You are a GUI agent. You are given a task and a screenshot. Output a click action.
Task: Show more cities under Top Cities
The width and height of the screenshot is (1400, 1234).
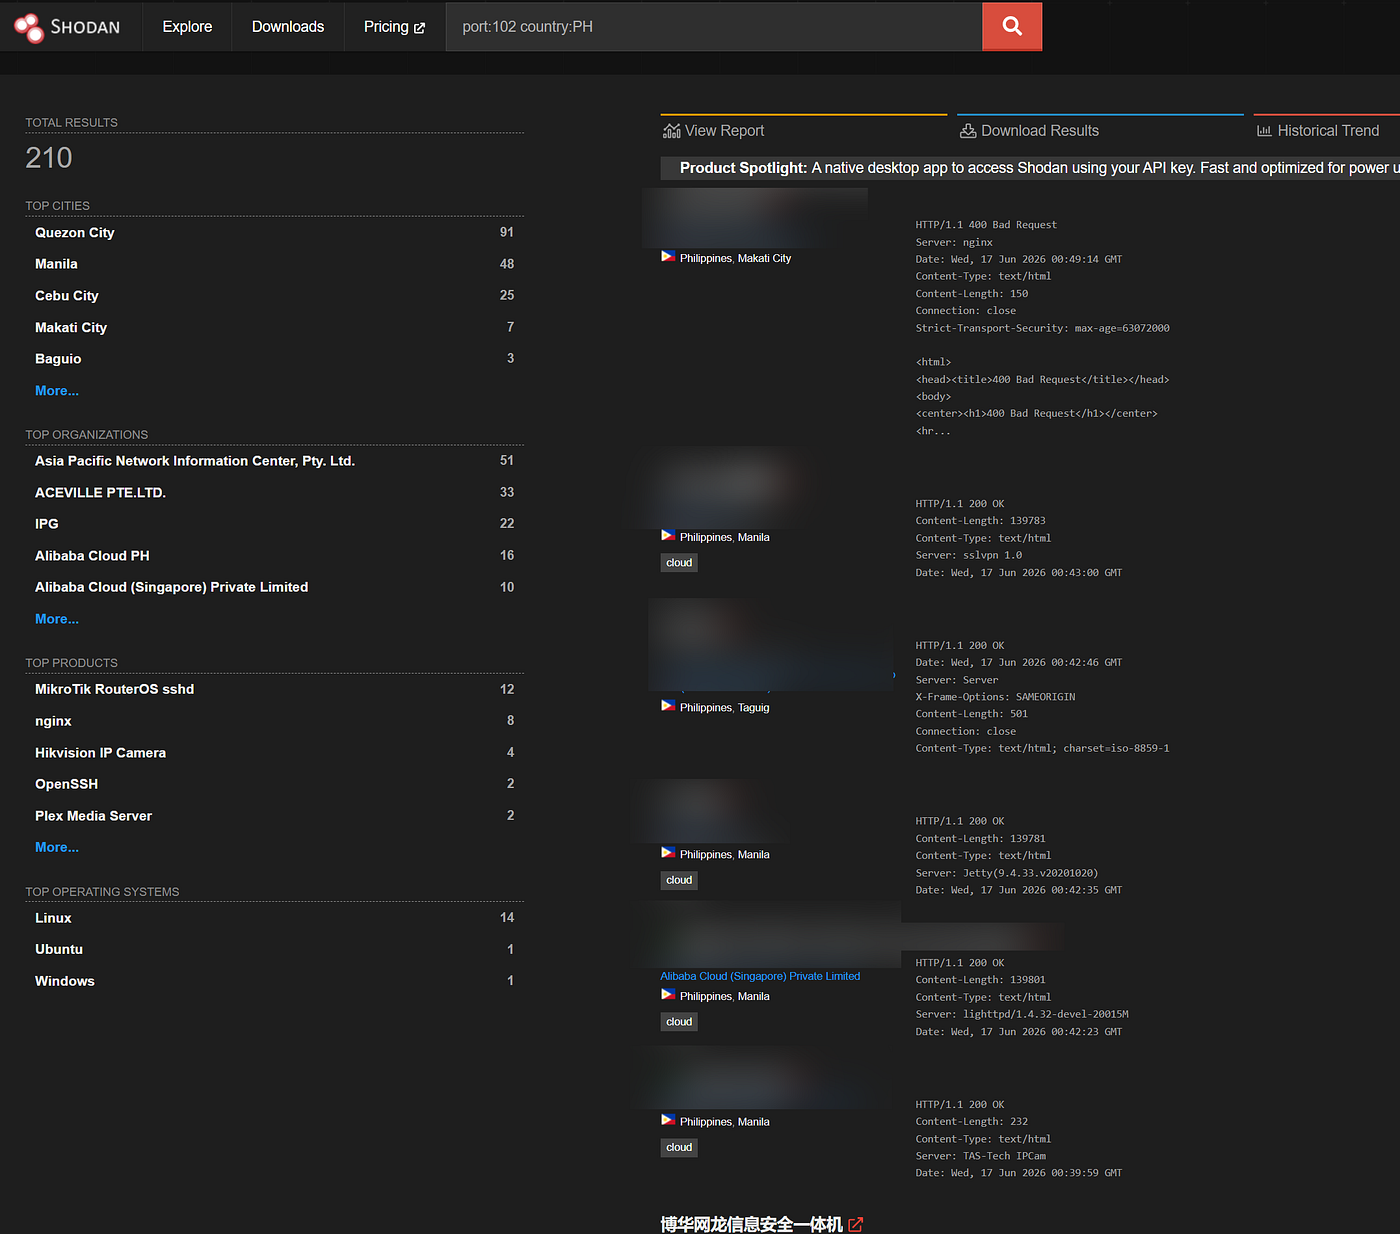coord(57,391)
